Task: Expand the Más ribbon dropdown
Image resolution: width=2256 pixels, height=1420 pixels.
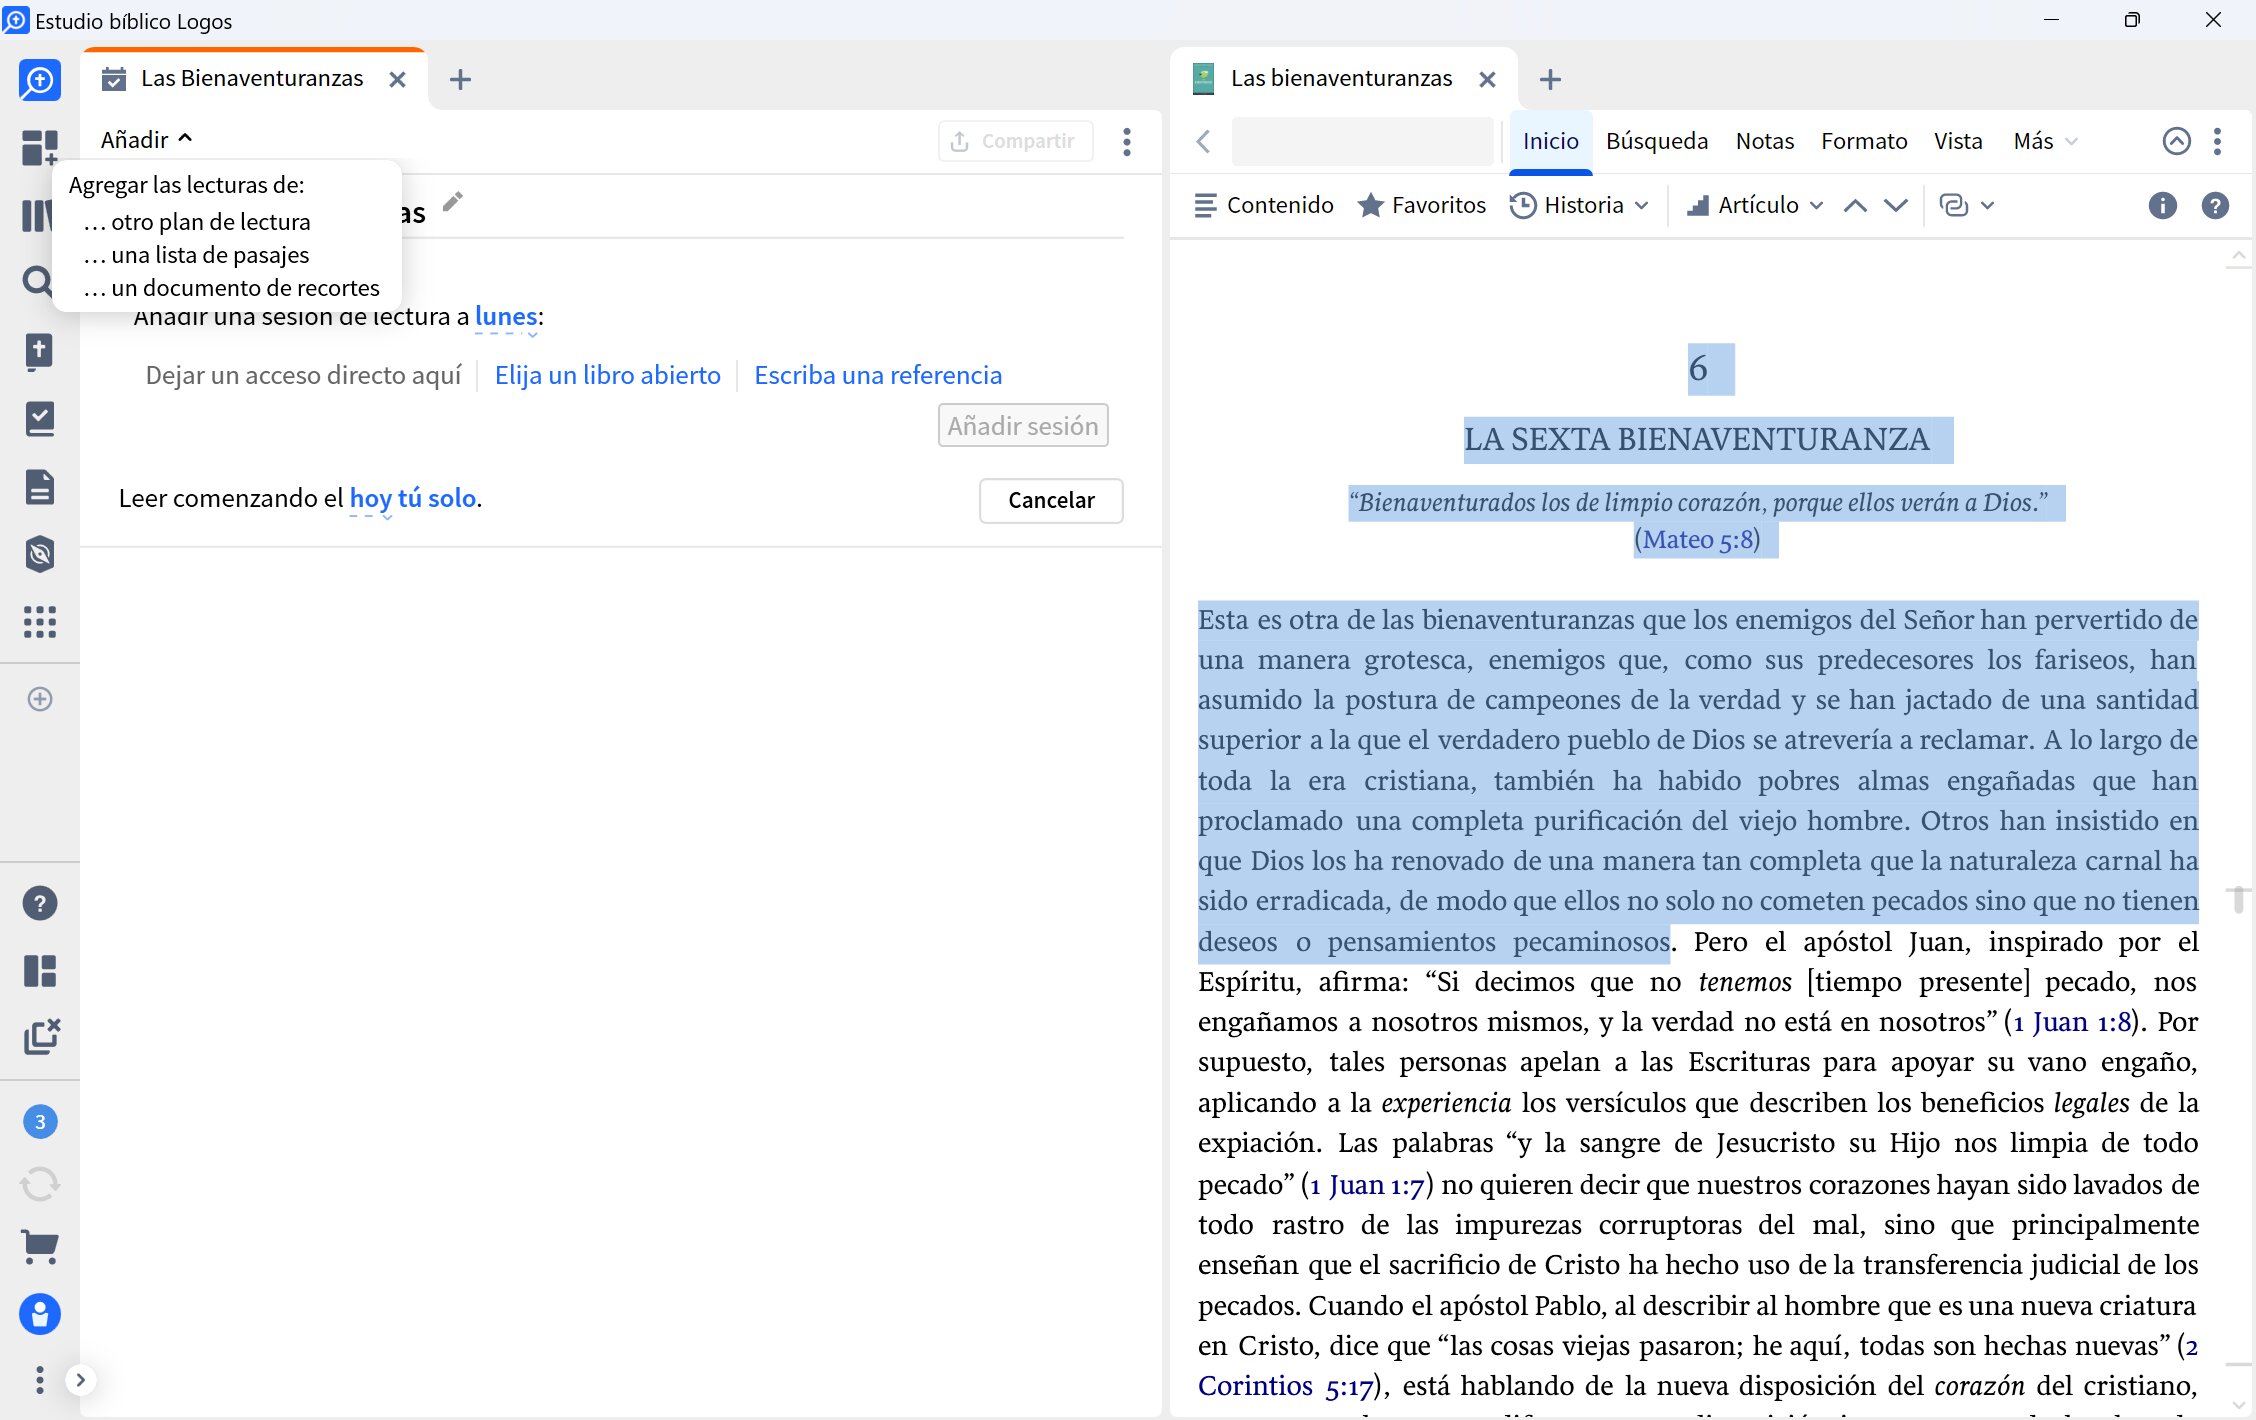Action: tap(2046, 141)
